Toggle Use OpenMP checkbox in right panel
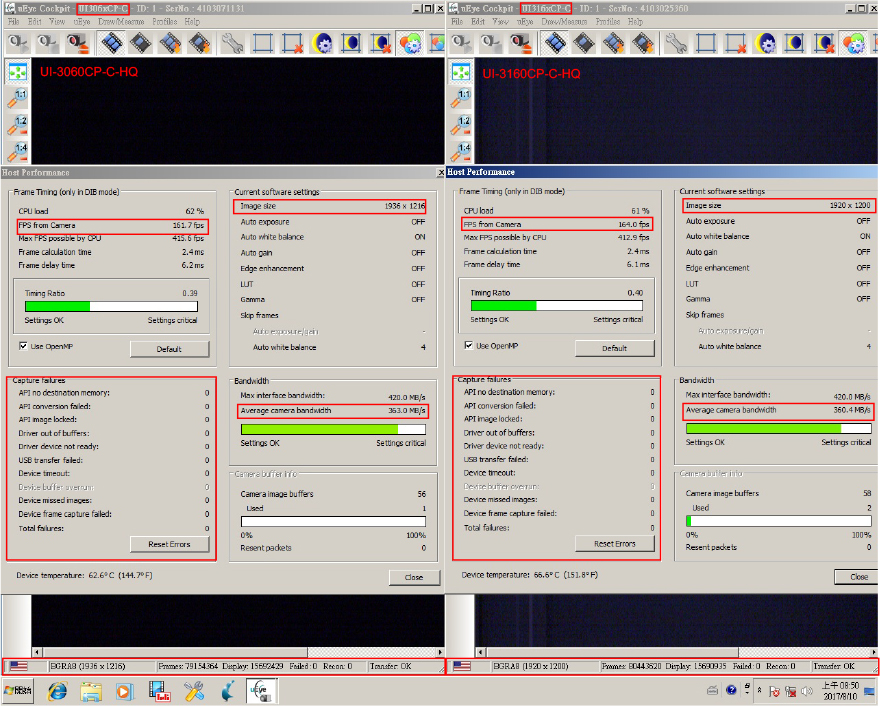Screen dimensions: 880x706 tap(469, 346)
